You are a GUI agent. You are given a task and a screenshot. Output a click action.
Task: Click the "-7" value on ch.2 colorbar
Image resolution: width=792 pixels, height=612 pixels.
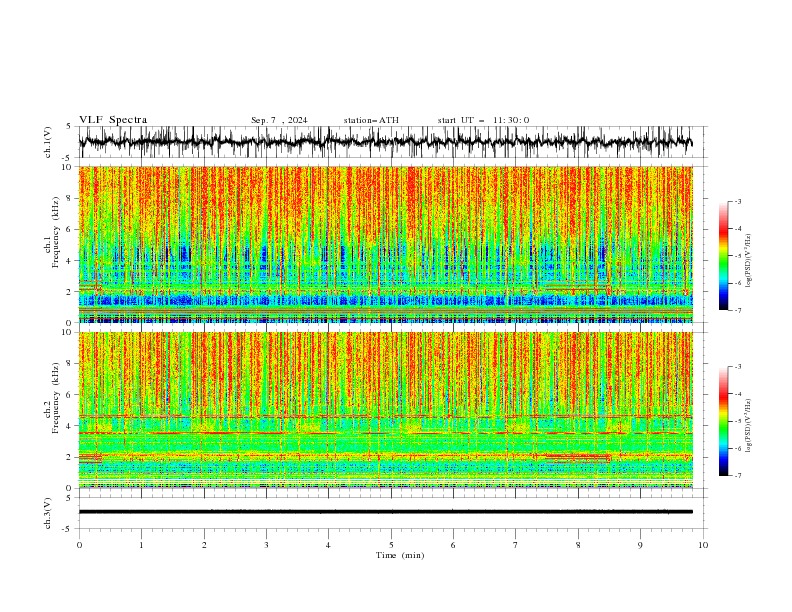tap(737, 475)
